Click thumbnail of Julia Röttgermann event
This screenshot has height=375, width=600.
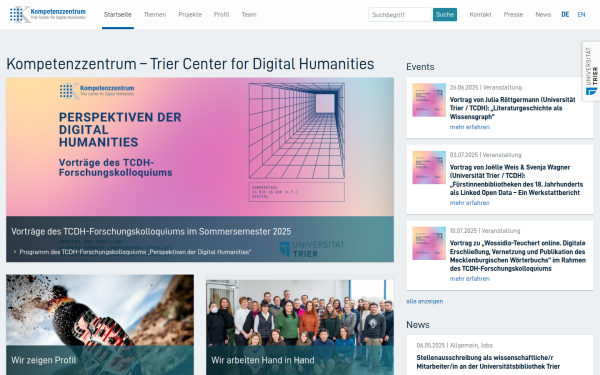pyautogui.click(x=429, y=100)
